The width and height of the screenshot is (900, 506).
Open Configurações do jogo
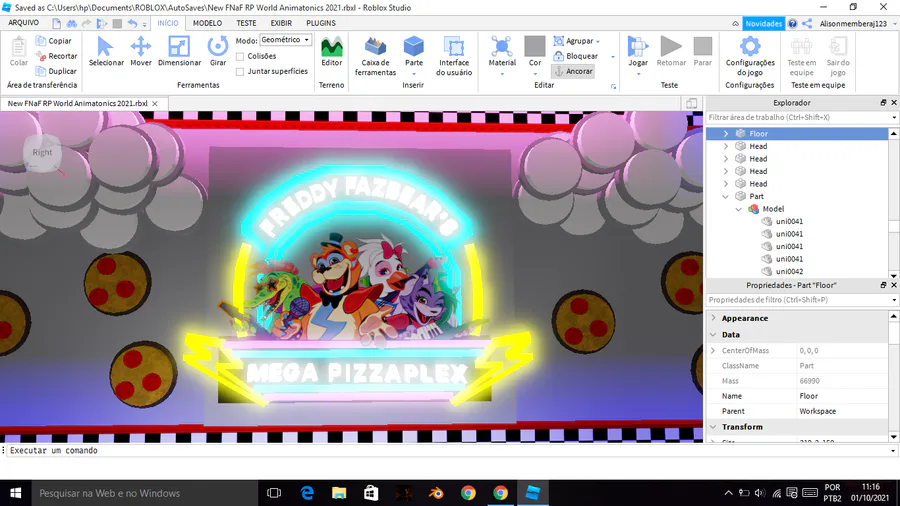click(x=750, y=56)
